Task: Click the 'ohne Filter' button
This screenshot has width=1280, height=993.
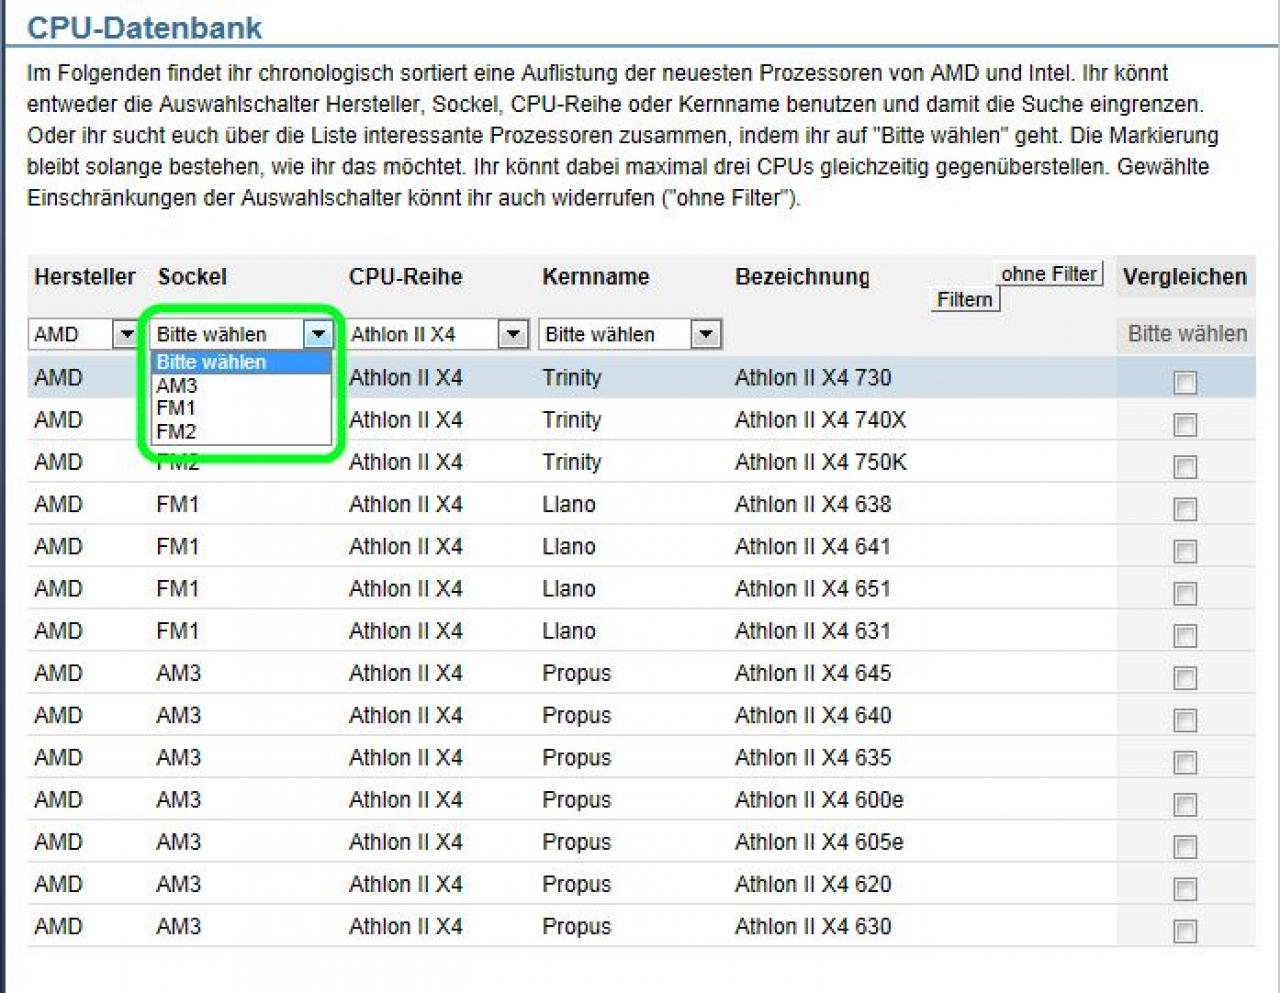Action: tap(1049, 274)
